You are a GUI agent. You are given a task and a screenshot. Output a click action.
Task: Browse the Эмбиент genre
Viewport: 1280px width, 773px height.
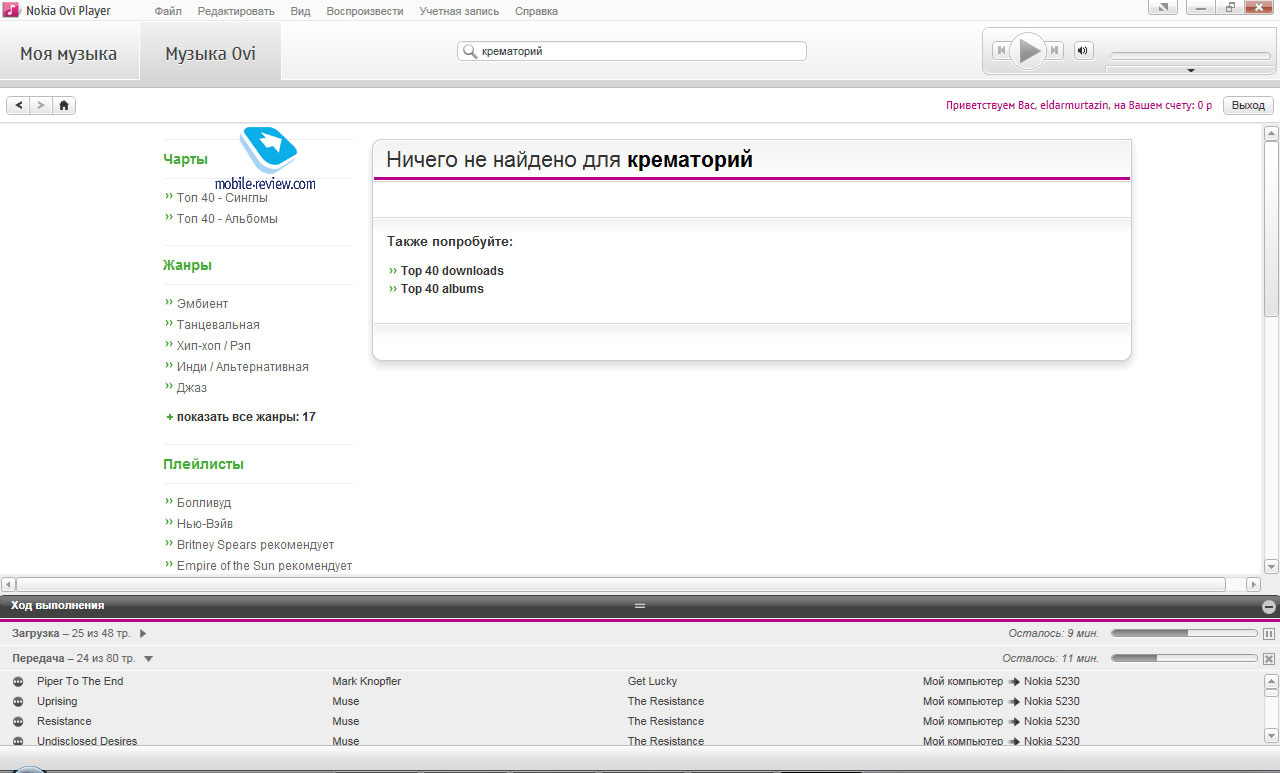point(202,304)
